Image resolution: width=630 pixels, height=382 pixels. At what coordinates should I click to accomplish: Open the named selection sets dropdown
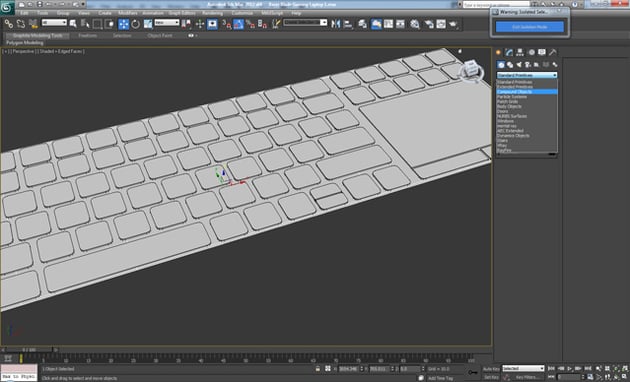[x=305, y=22]
